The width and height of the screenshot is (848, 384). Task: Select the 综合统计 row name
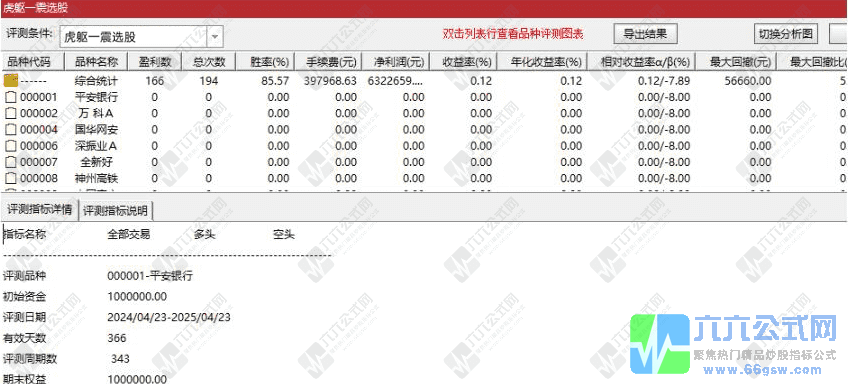pos(96,81)
